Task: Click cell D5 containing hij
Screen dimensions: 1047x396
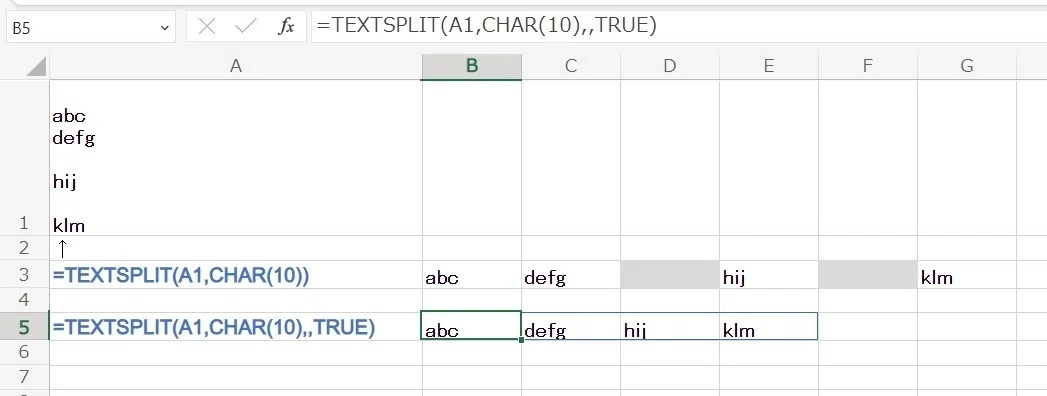Action: pos(669,326)
